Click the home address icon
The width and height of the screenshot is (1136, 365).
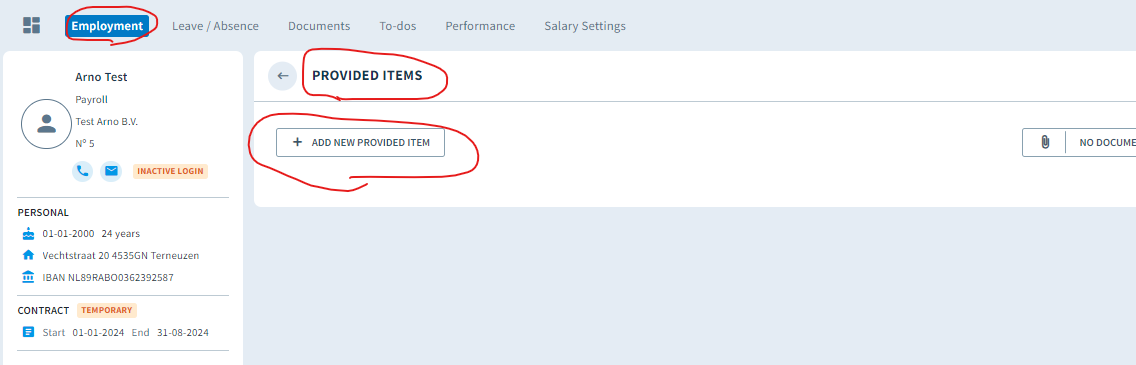click(x=28, y=256)
